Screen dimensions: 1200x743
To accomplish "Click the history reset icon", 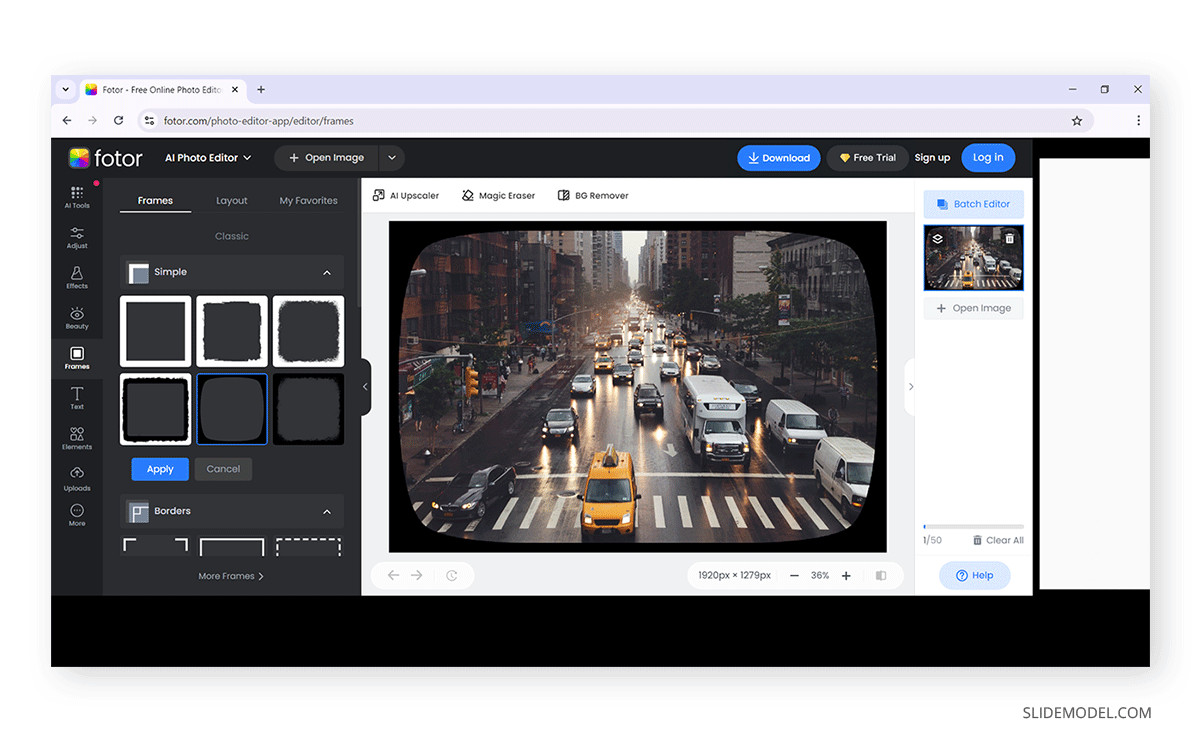I will [452, 575].
